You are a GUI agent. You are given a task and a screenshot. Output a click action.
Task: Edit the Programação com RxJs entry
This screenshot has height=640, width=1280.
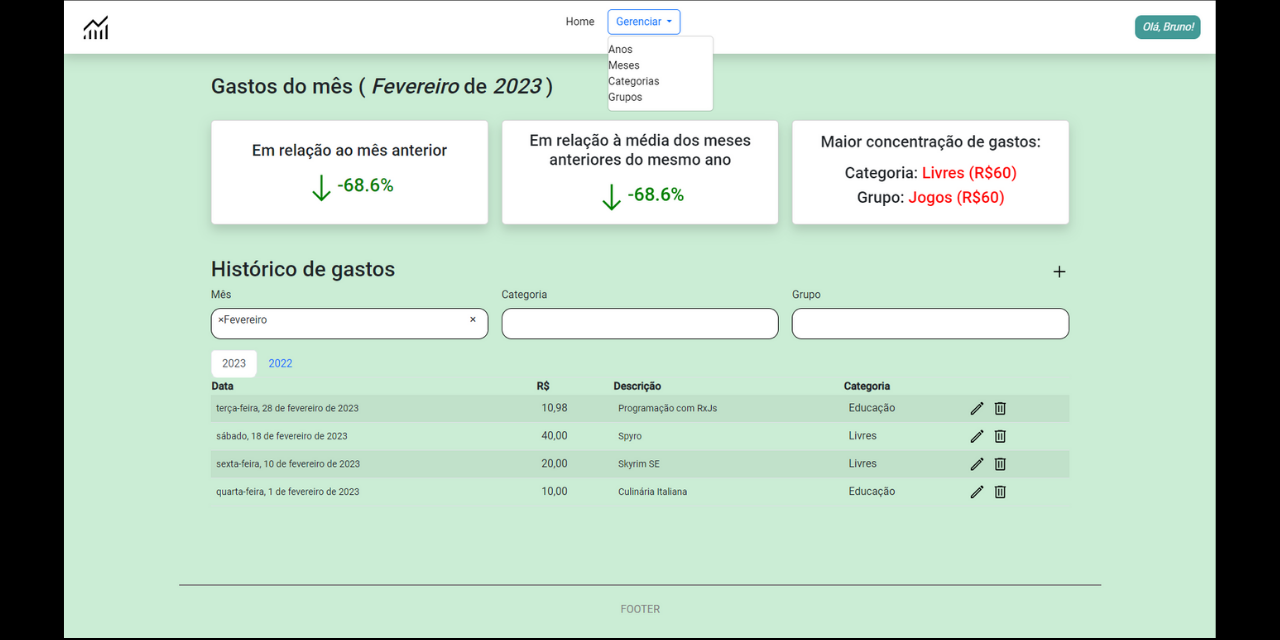(976, 407)
